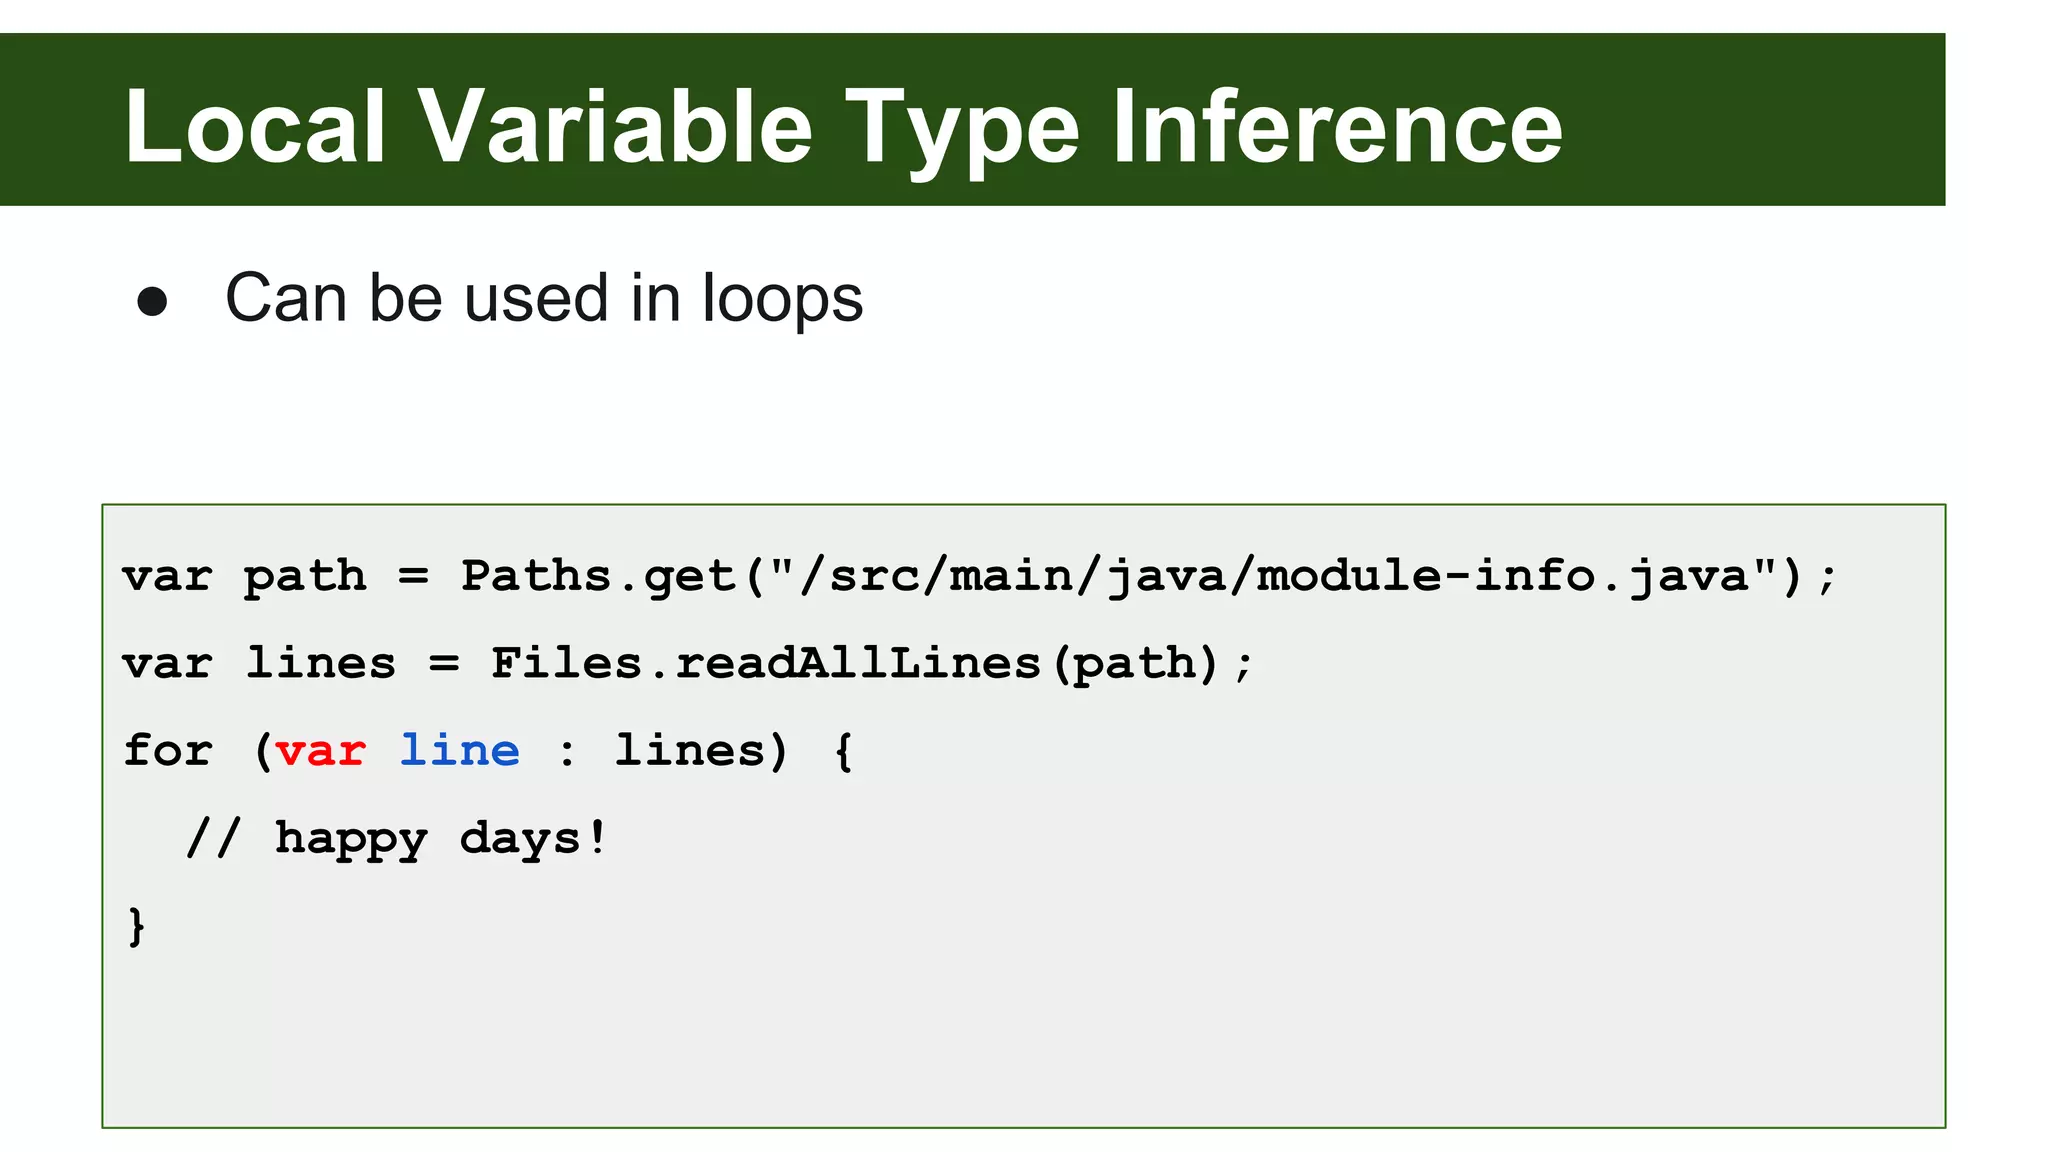Click the word "Local" in the slide title
The width and height of the screenshot is (2048, 1152).
pyautogui.click(x=255, y=127)
